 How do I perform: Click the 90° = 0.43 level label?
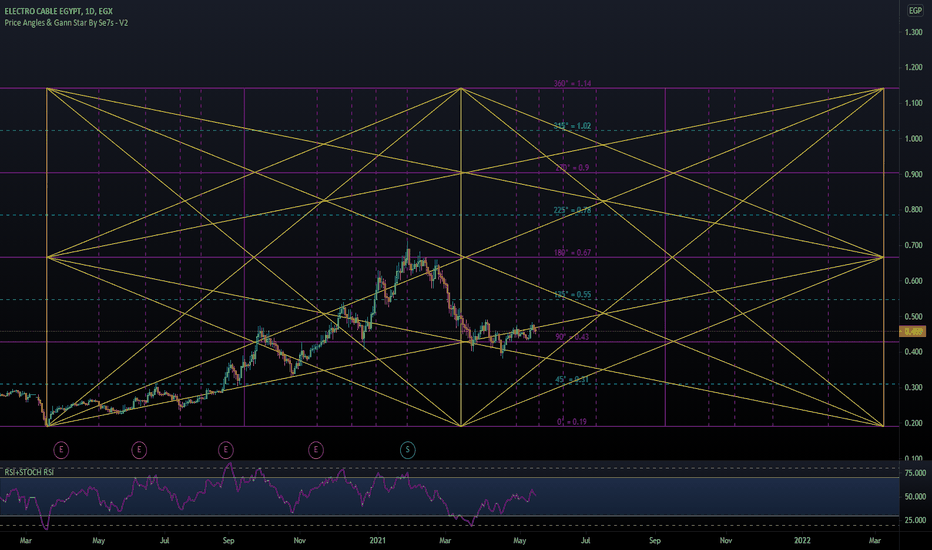(x=572, y=337)
